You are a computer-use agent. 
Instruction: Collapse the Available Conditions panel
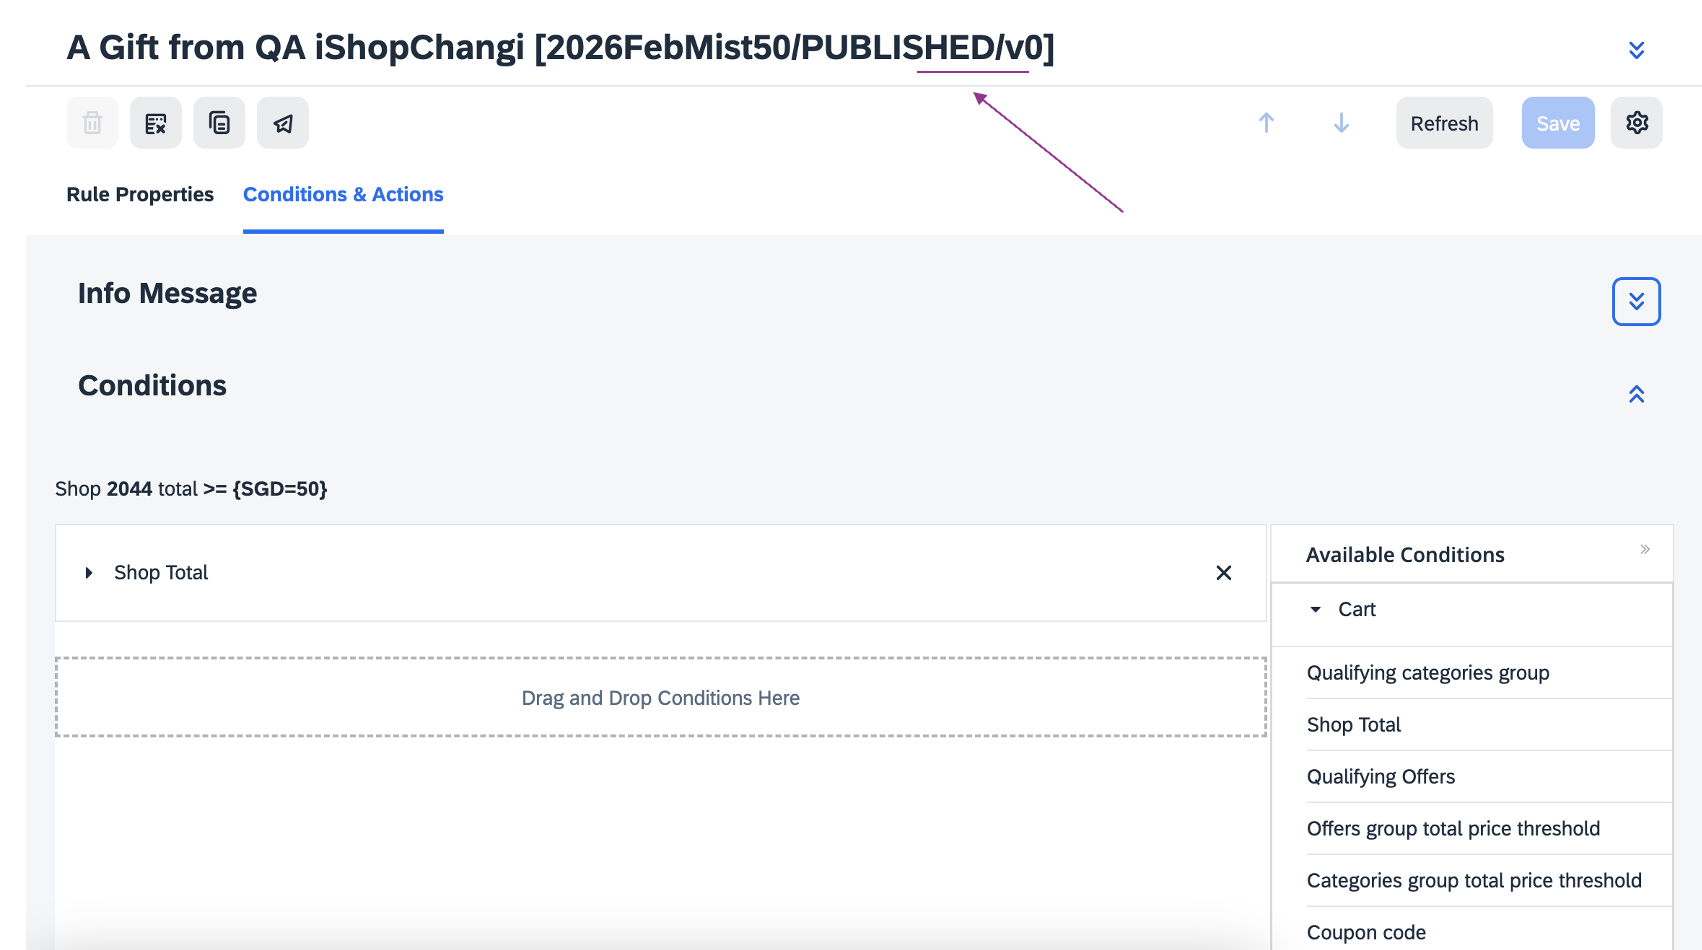(1644, 549)
